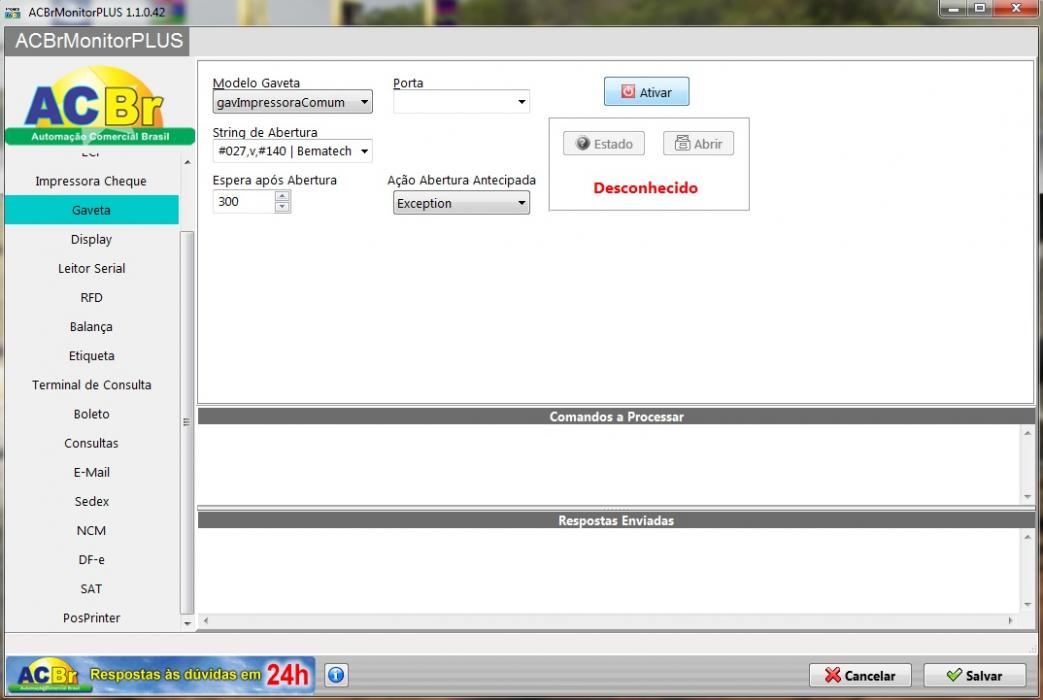Viewport: 1043px width, 700px height.
Task: Click the ACBrMonitorPLUS header label
Action: (98, 41)
